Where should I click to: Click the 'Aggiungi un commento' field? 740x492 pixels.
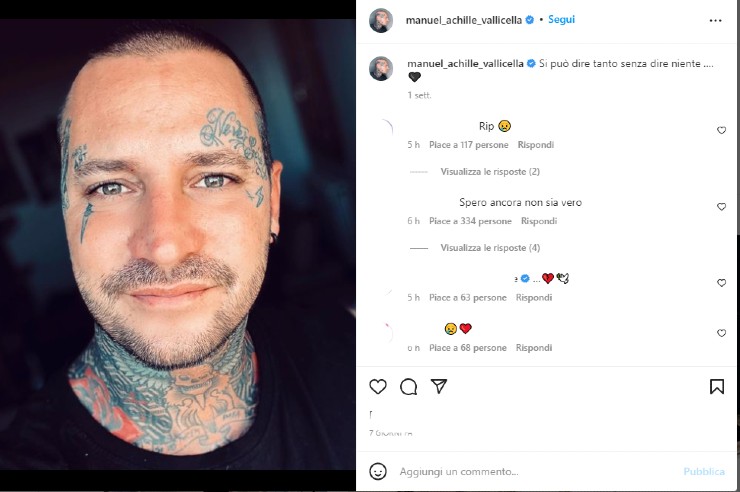(x=538, y=471)
